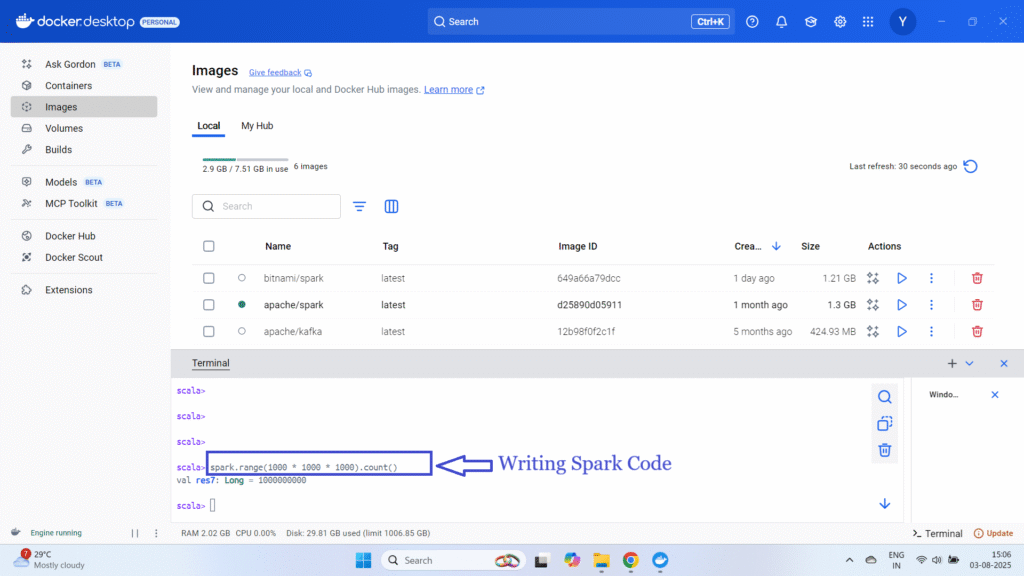The image size is (1024, 576).
Task: Ask Gordon about apache/spark image
Action: (872, 305)
